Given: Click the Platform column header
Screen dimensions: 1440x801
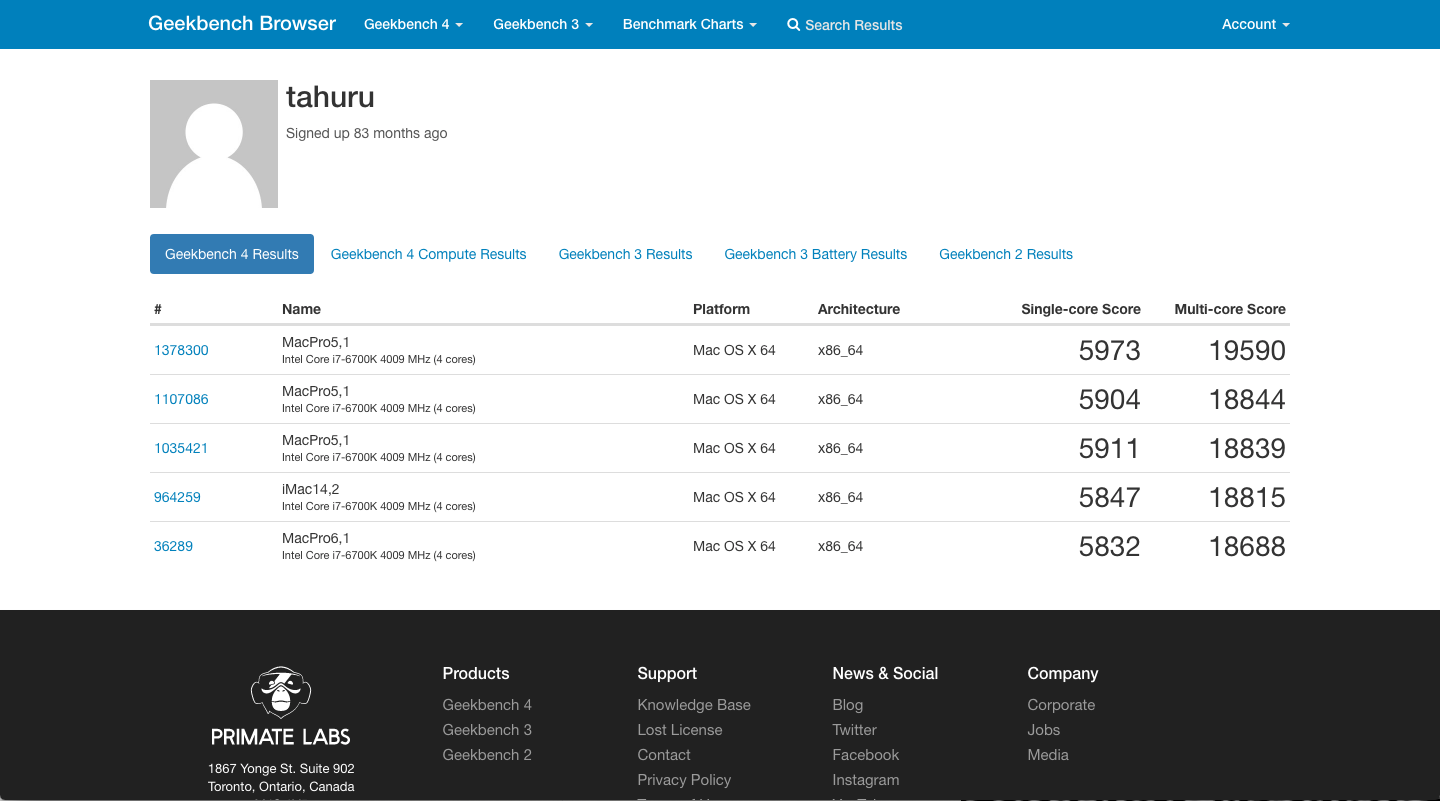Looking at the screenshot, I should 721,309.
